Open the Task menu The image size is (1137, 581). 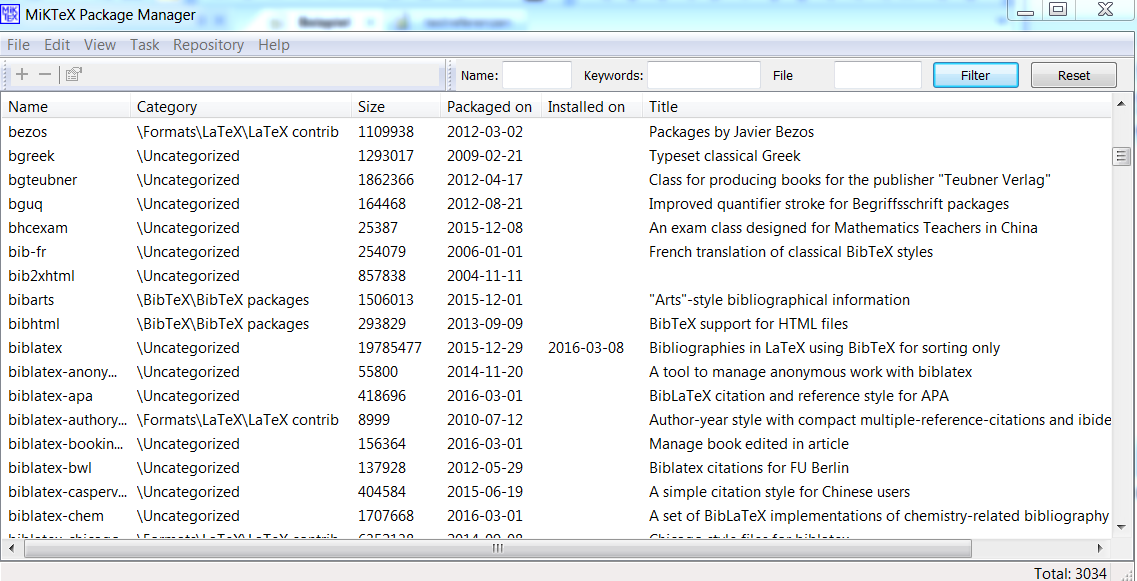coord(145,45)
